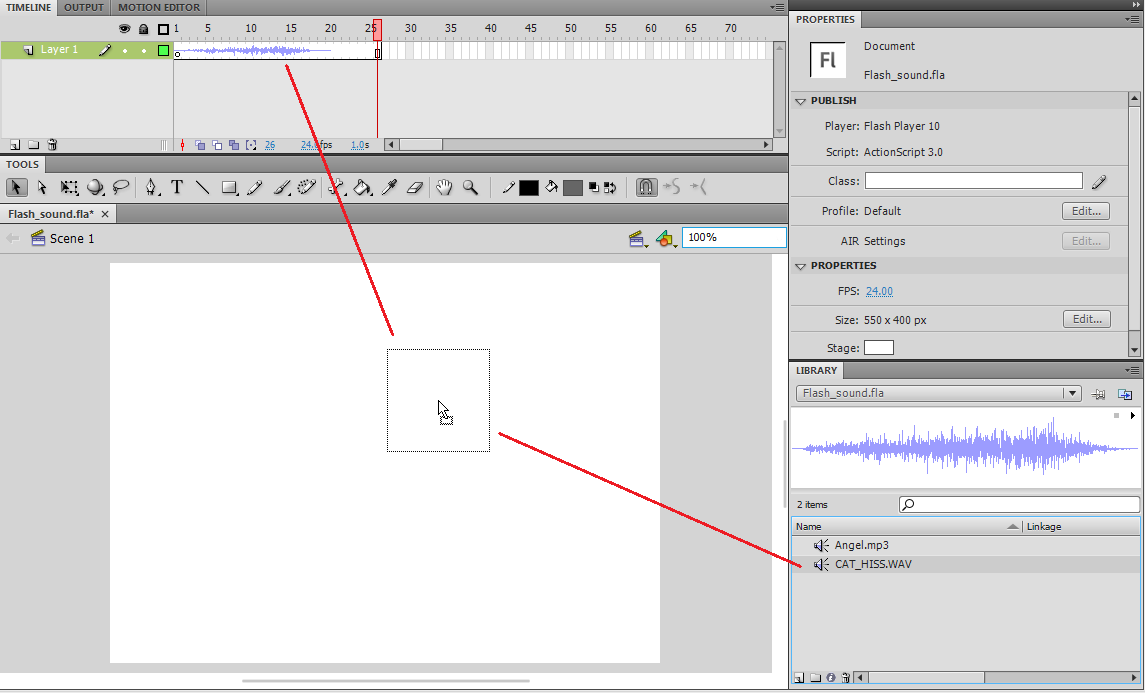Select the Pen tool
Viewport: 1145px width, 693px height.
click(x=150, y=188)
